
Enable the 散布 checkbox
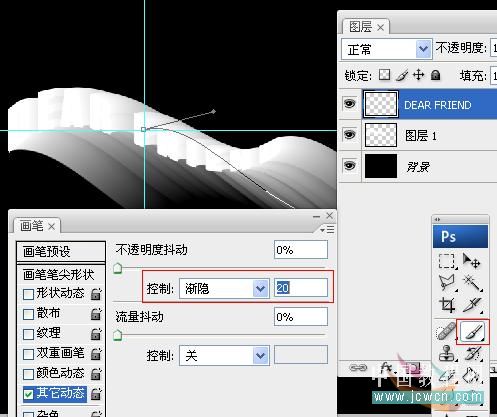(28, 314)
